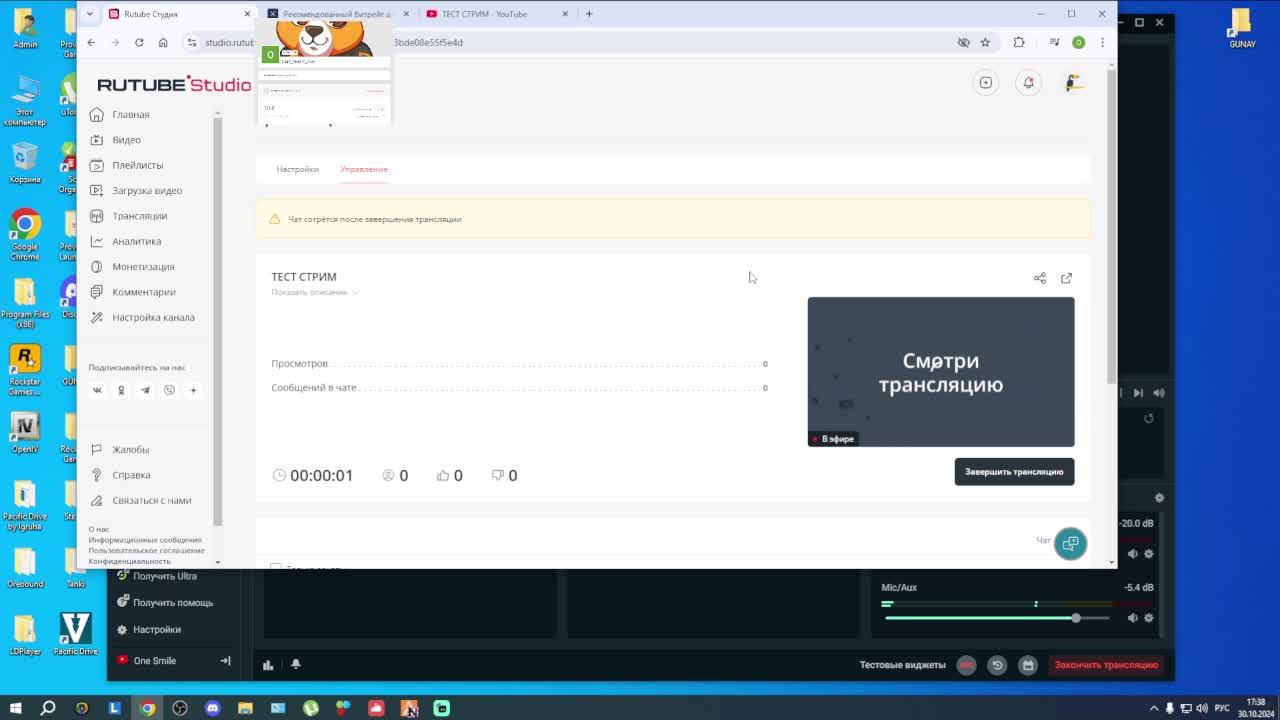The width and height of the screenshot is (1280, 720).
Task: Click the stream preview Смотри трансляцию
Action: (941, 372)
